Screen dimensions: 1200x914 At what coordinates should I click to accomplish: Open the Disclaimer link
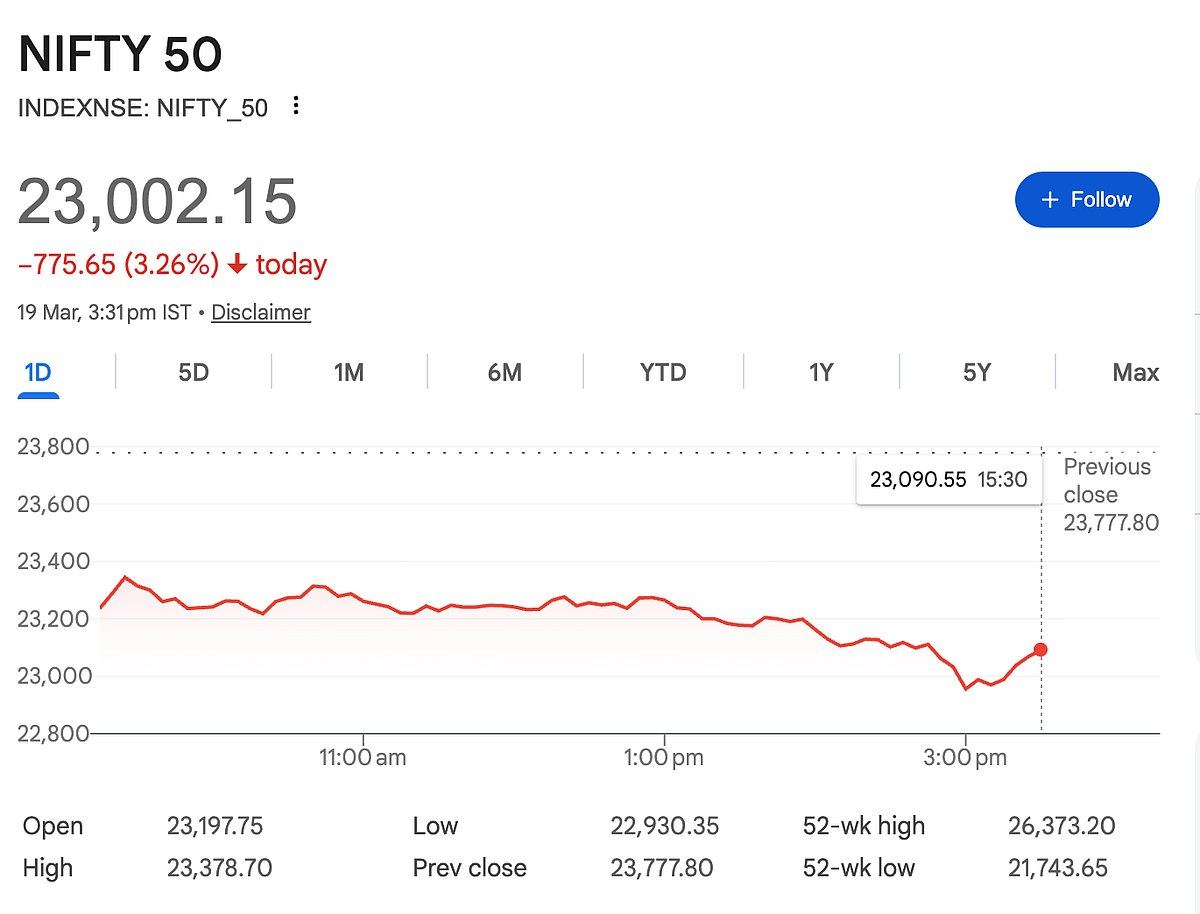[x=261, y=313]
